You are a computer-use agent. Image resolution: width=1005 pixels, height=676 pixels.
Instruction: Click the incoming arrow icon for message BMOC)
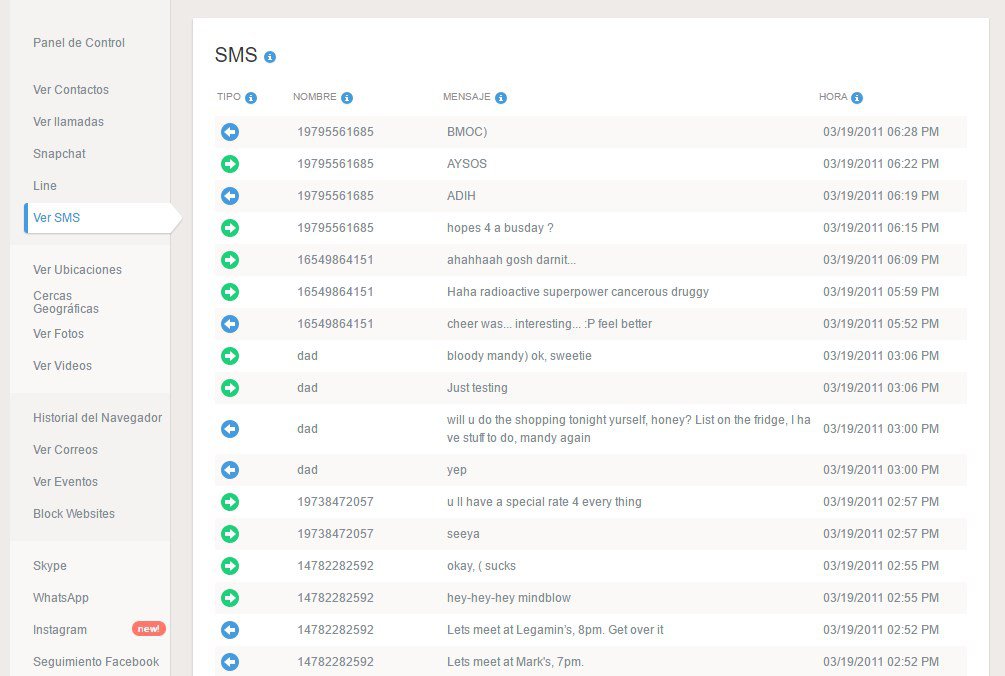(230, 132)
